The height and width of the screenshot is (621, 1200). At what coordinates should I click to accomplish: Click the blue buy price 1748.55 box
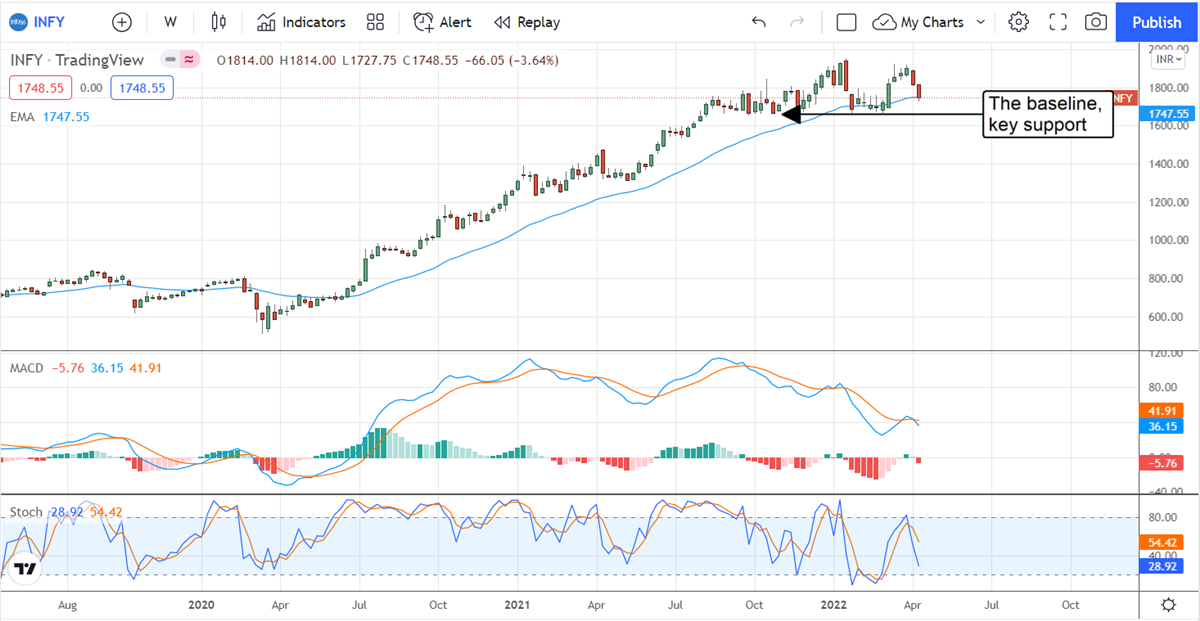point(142,88)
